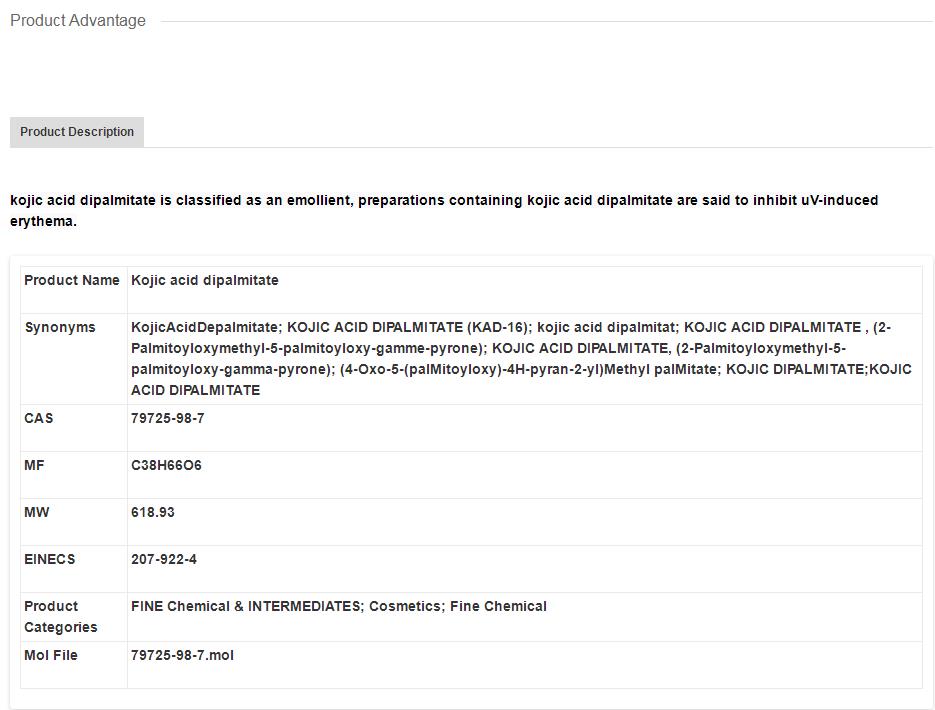Image resolution: width=935 pixels, height=710 pixels.
Task: Click the CAS row label
Action: tap(39, 419)
